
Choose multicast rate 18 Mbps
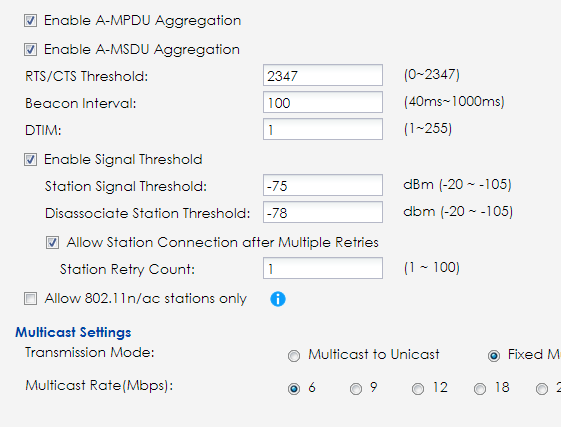pyautogui.click(x=480, y=389)
